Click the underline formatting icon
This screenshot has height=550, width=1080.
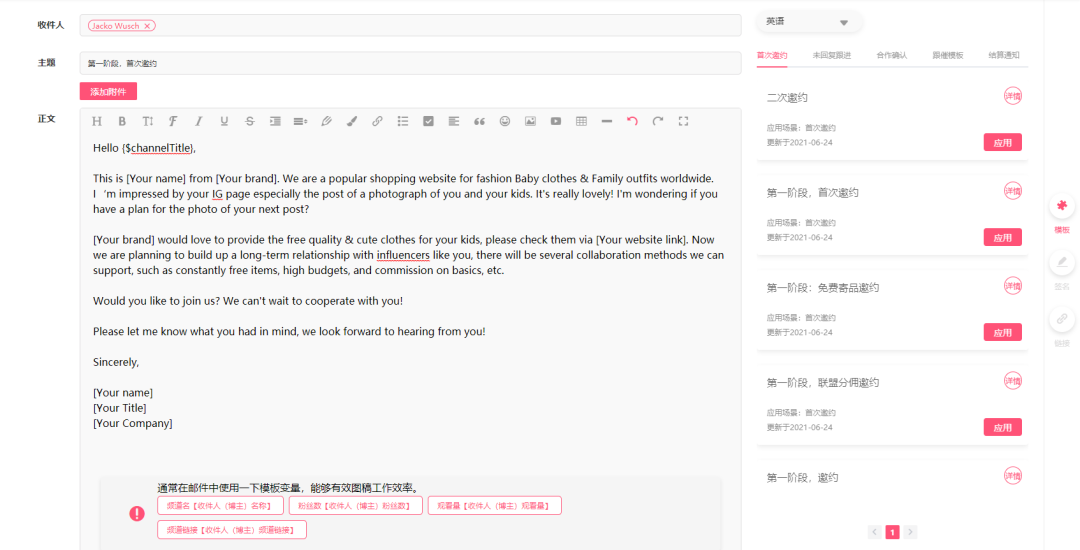tap(224, 121)
